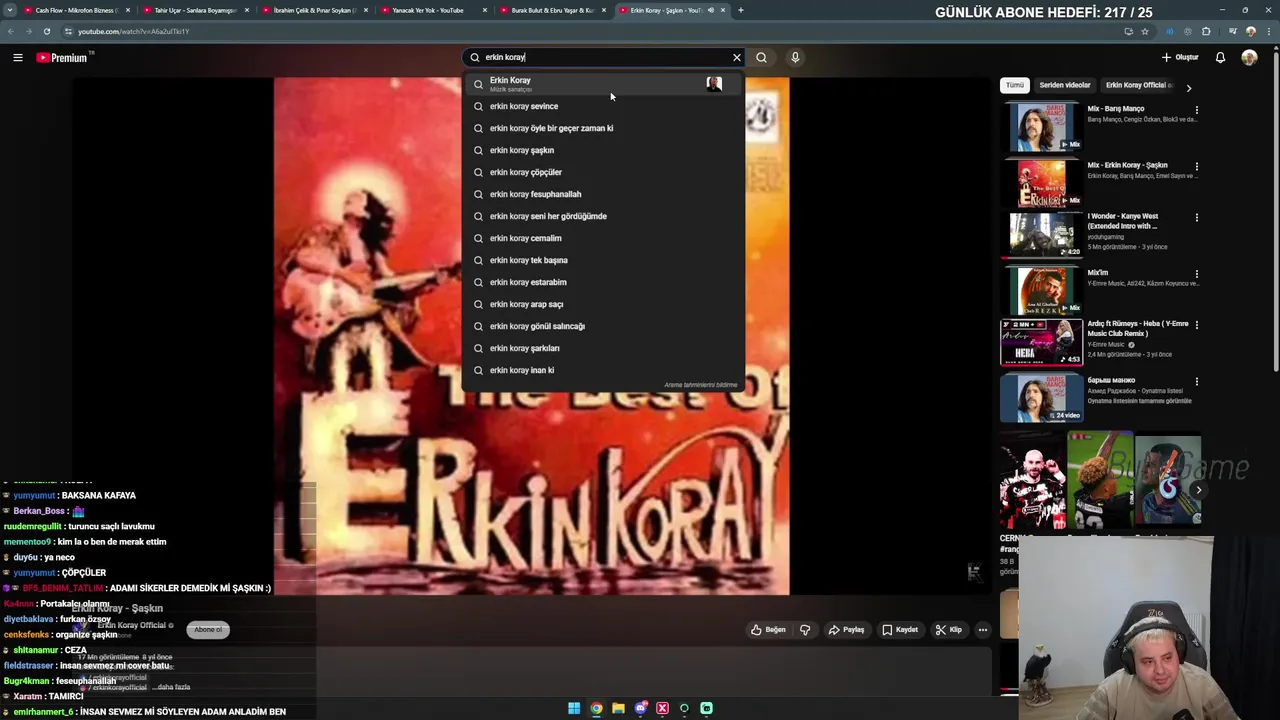Go to YouTube Premium home logo

[63, 57]
